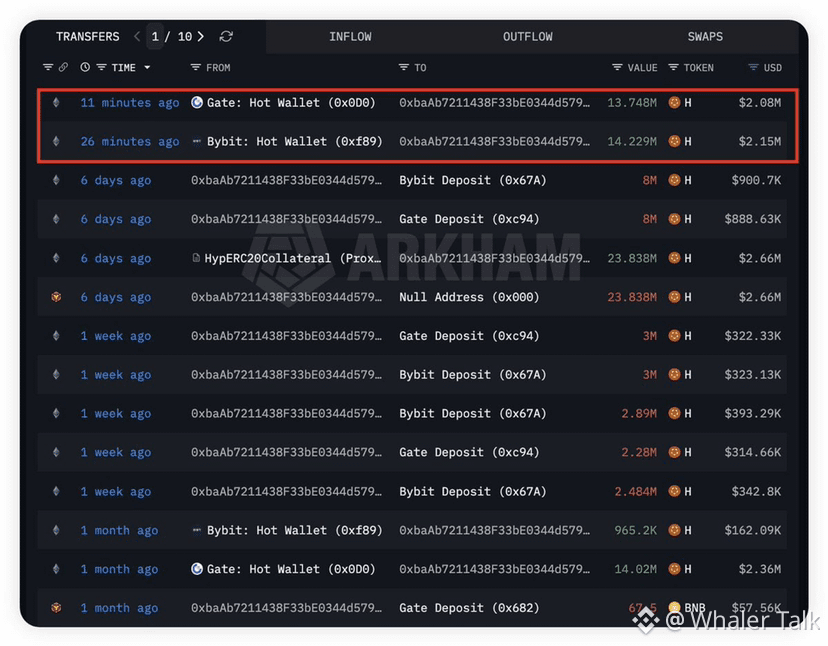
Task: Click BNB chain cube icon in Null Address row
Action: pos(56,297)
